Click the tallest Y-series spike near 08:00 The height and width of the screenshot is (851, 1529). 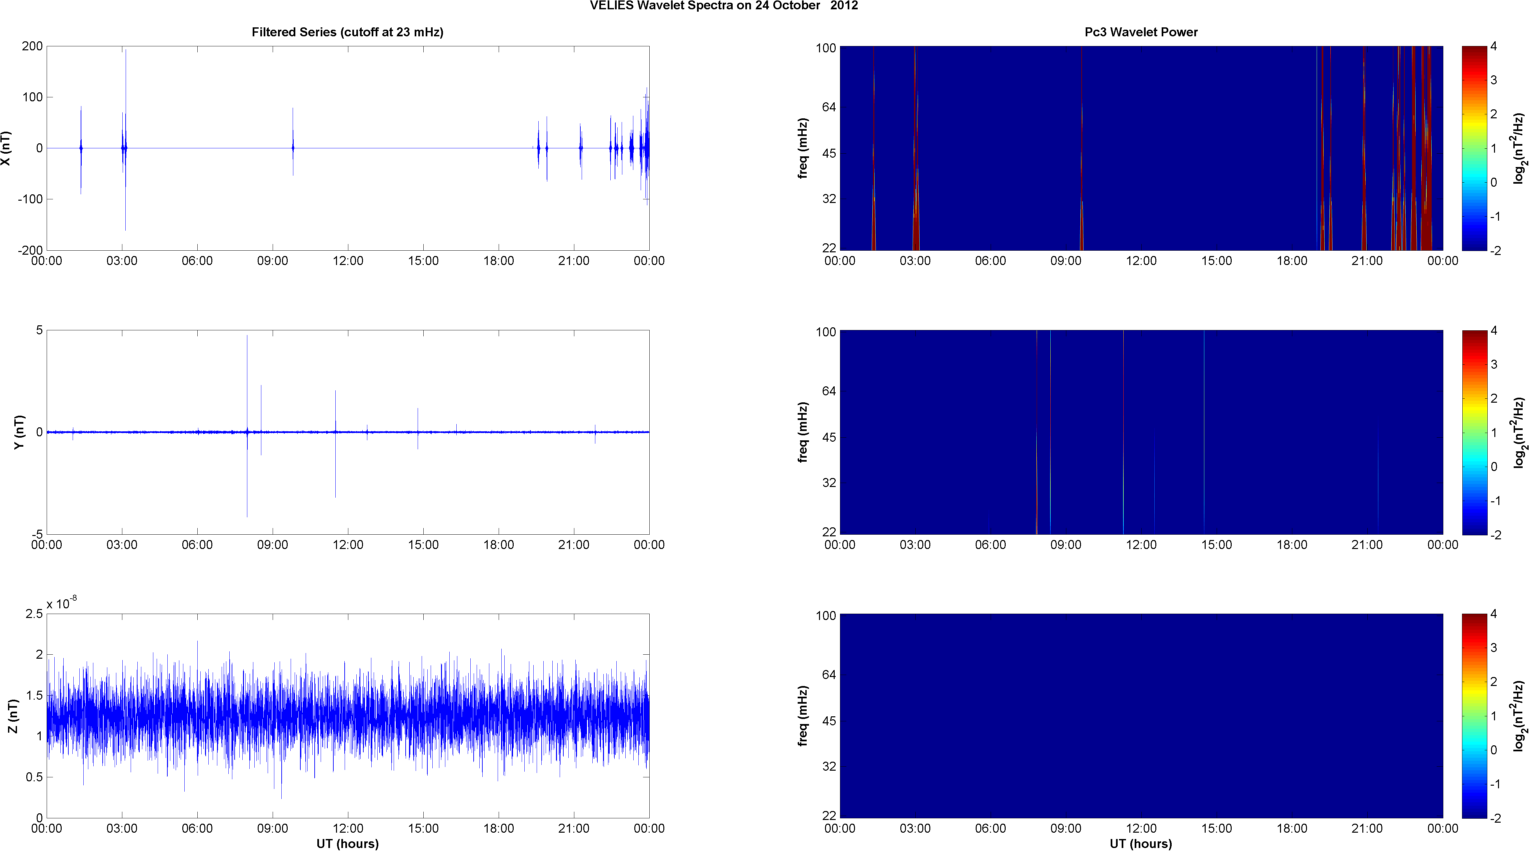click(247, 426)
